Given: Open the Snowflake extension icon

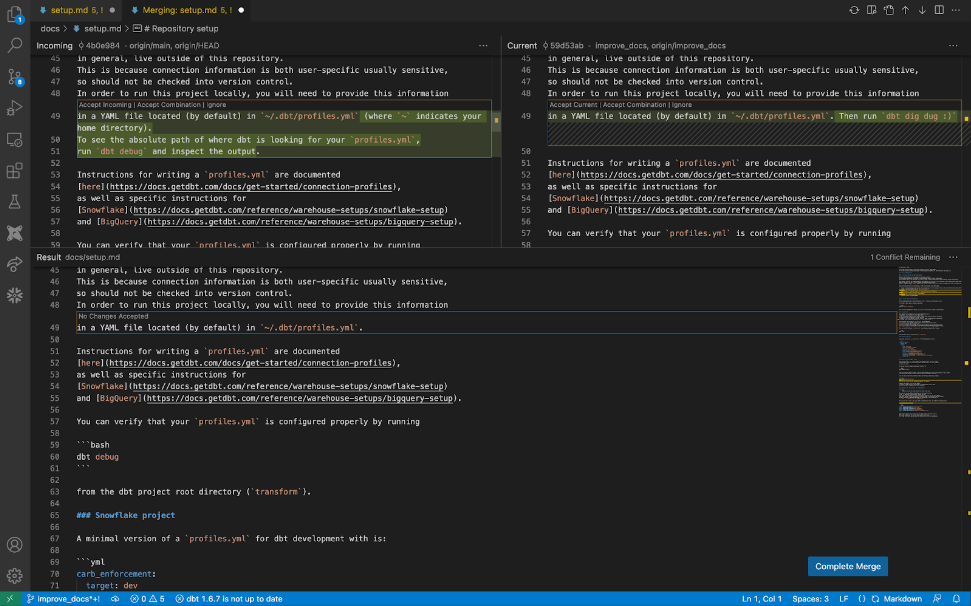Looking at the screenshot, I should coord(14,295).
